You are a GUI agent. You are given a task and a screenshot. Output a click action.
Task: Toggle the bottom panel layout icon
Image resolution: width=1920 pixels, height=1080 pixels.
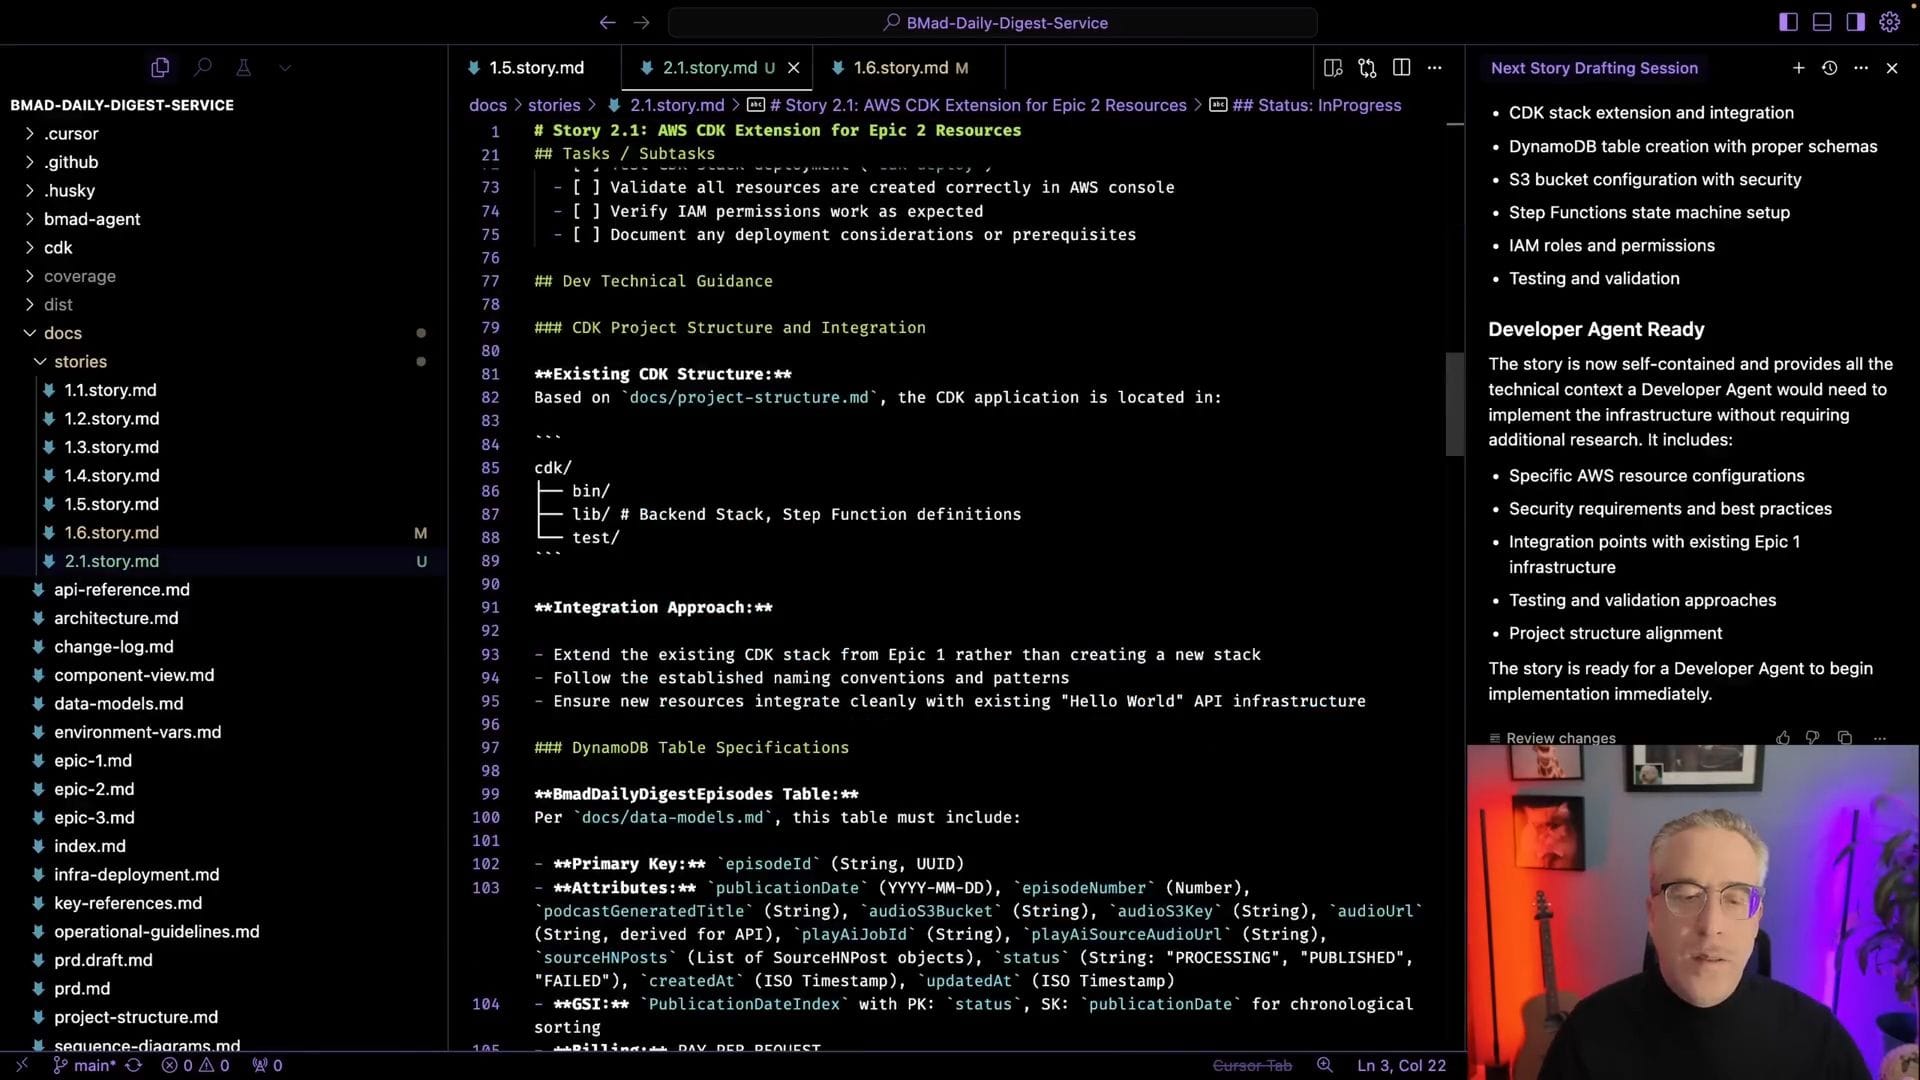pyautogui.click(x=1822, y=22)
